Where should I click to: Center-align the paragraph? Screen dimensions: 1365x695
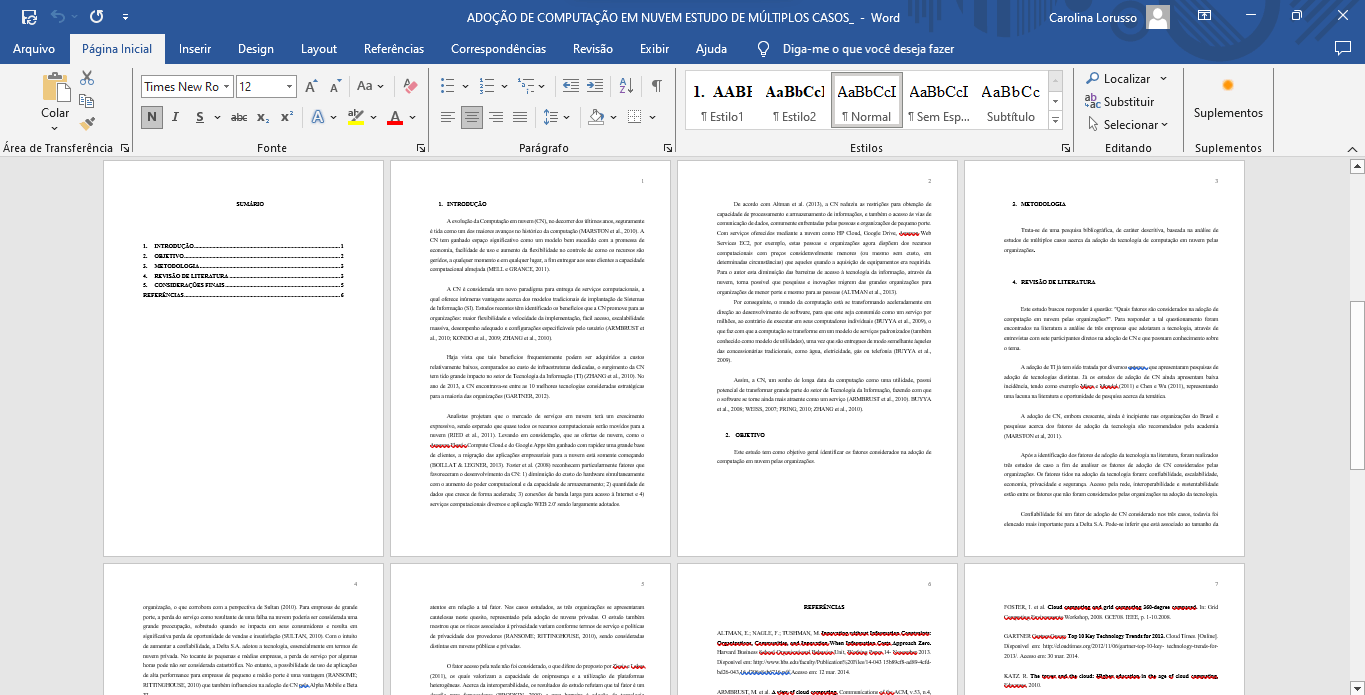(471, 118)
